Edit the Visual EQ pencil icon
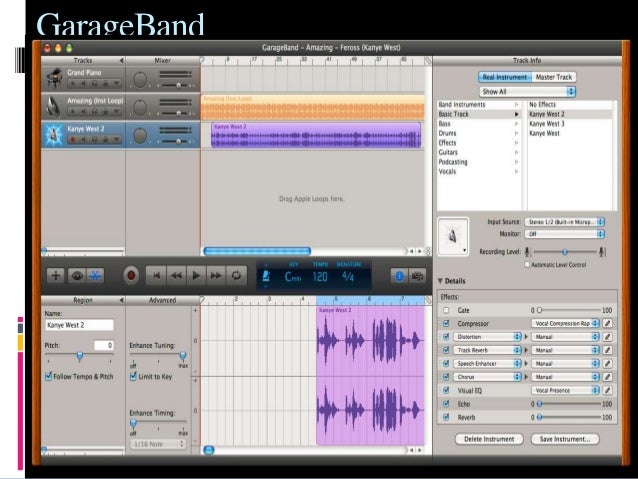Screen dimensions: 638x479 tap(607, 390)
